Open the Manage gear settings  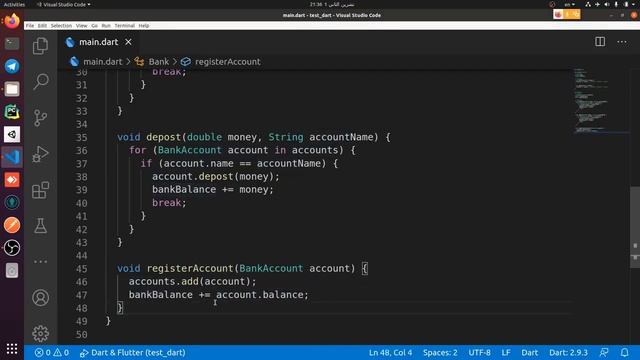point(40,333)
